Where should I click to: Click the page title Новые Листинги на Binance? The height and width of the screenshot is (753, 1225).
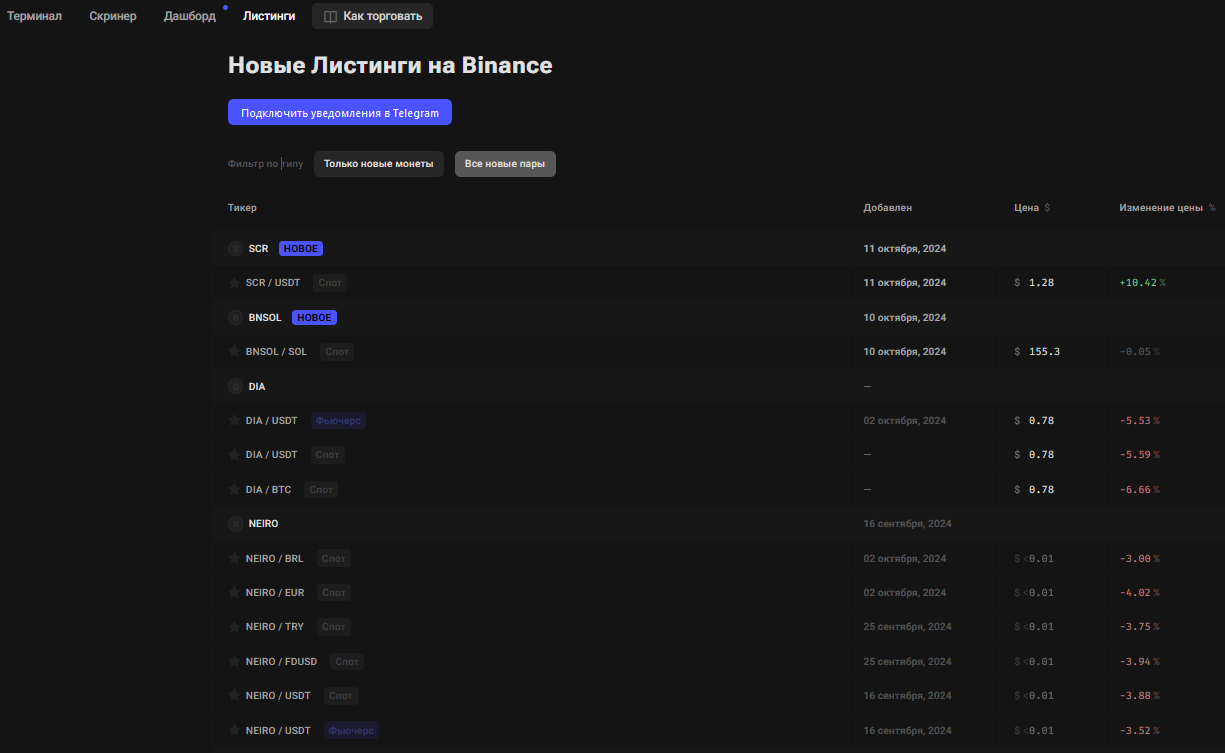(x=390, y=66)
